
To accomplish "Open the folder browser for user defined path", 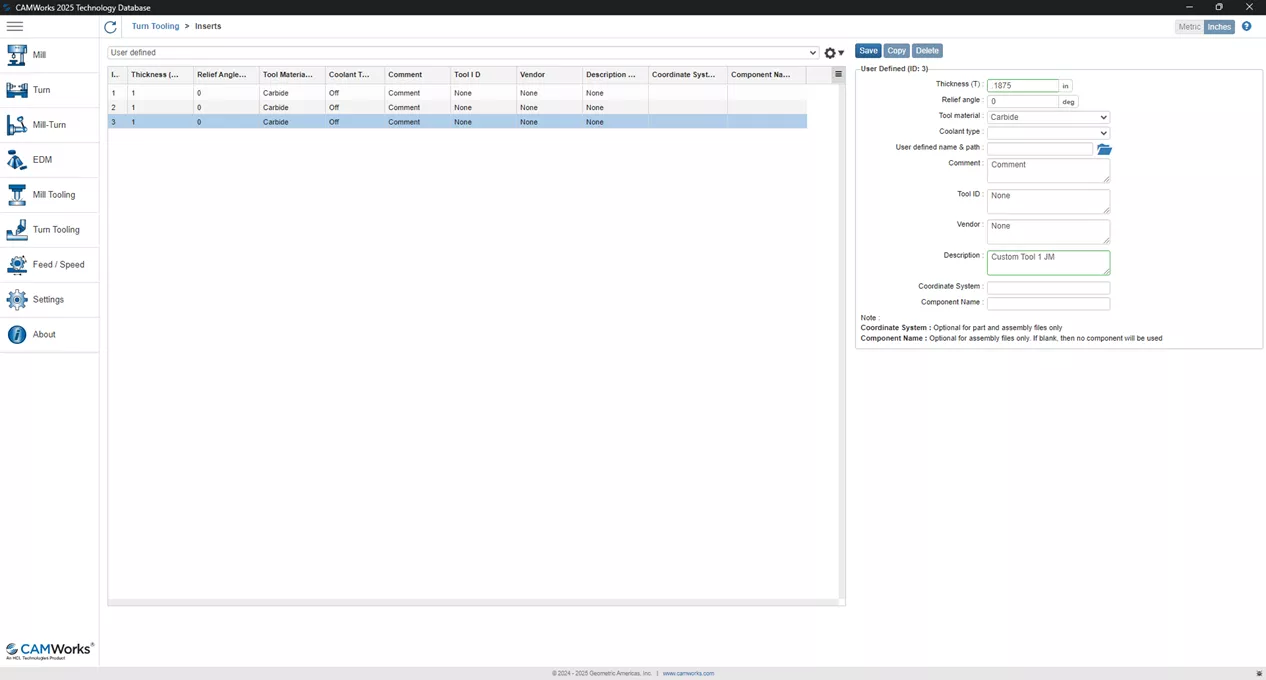I will click(1104, 148).
